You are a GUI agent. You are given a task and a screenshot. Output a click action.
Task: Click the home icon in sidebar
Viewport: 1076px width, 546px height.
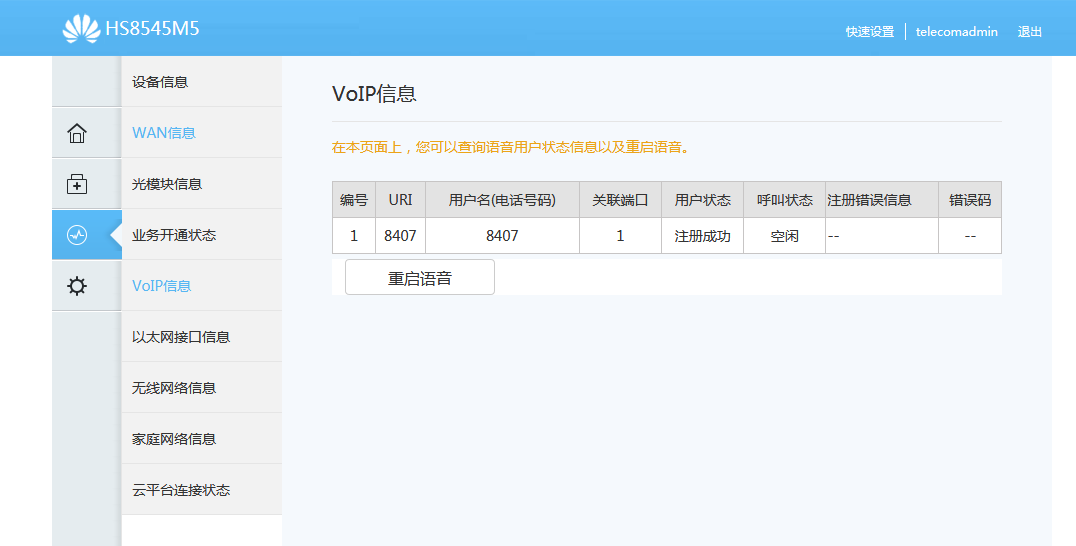point(77,133)
